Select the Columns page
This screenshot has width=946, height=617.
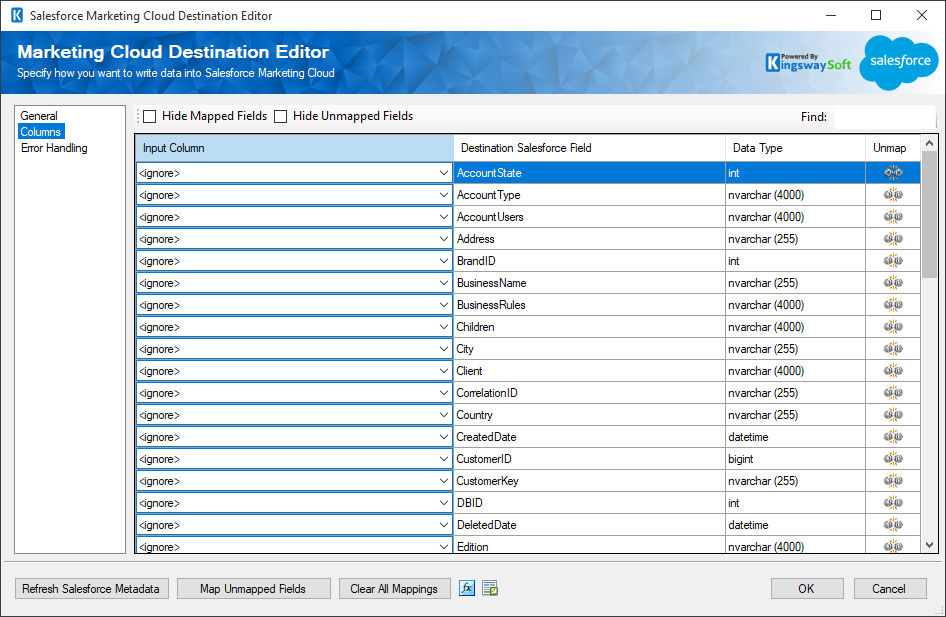[x=40, y=131]
